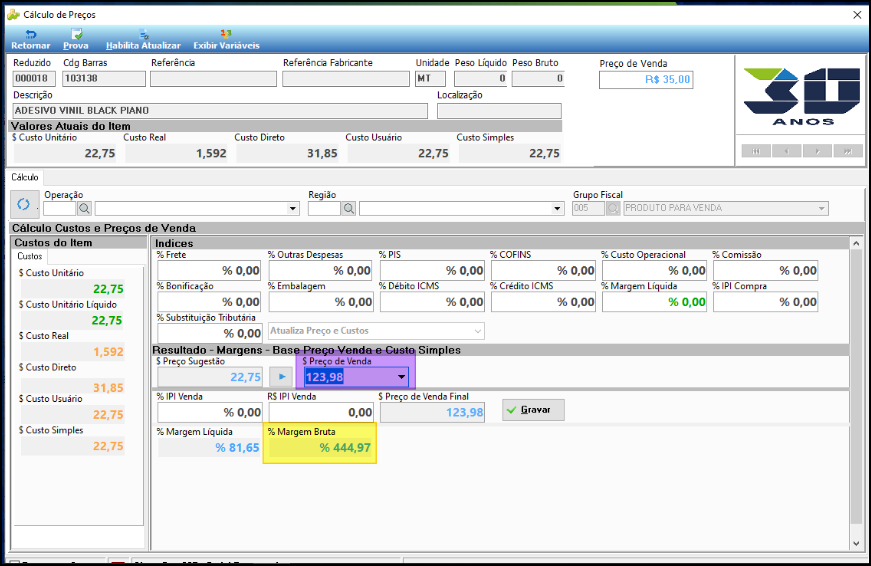The image size is (871, 566).
Task: Click the 30 Anos logo image
Action: [x=802, y=96]
